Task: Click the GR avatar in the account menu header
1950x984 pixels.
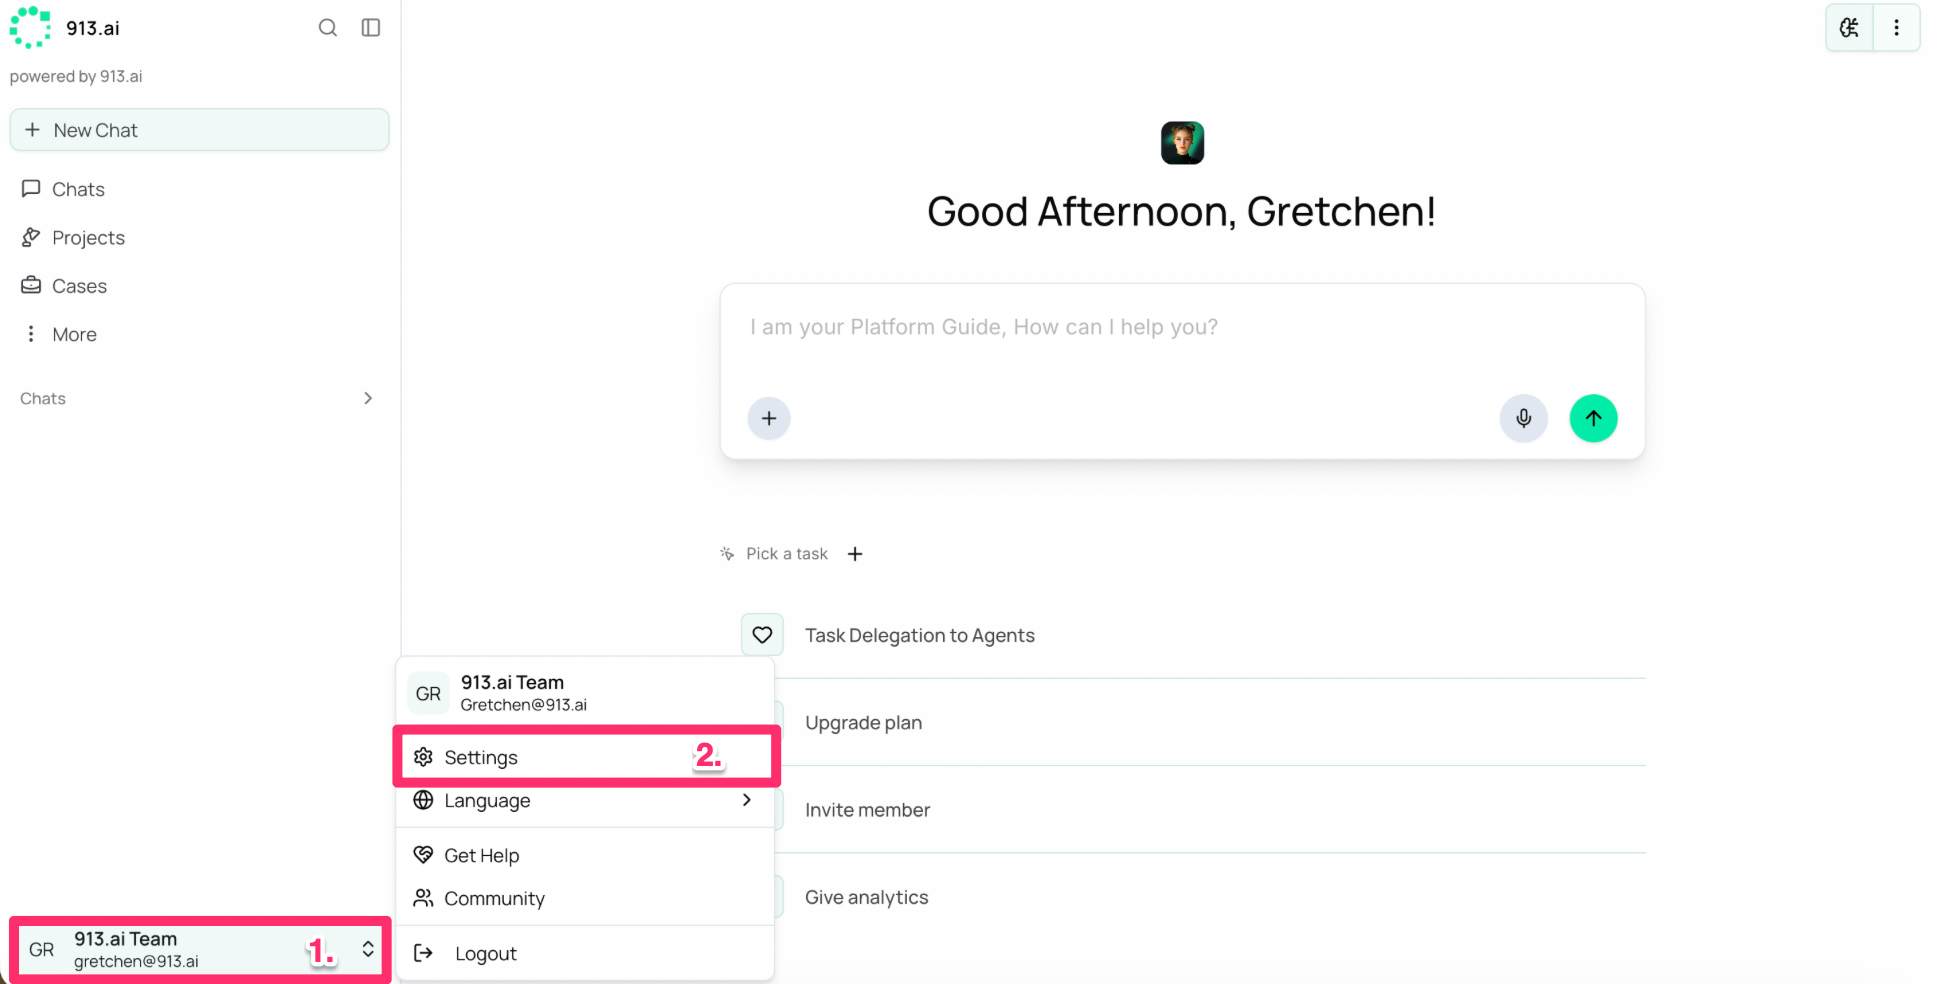Action: (428, 693)
